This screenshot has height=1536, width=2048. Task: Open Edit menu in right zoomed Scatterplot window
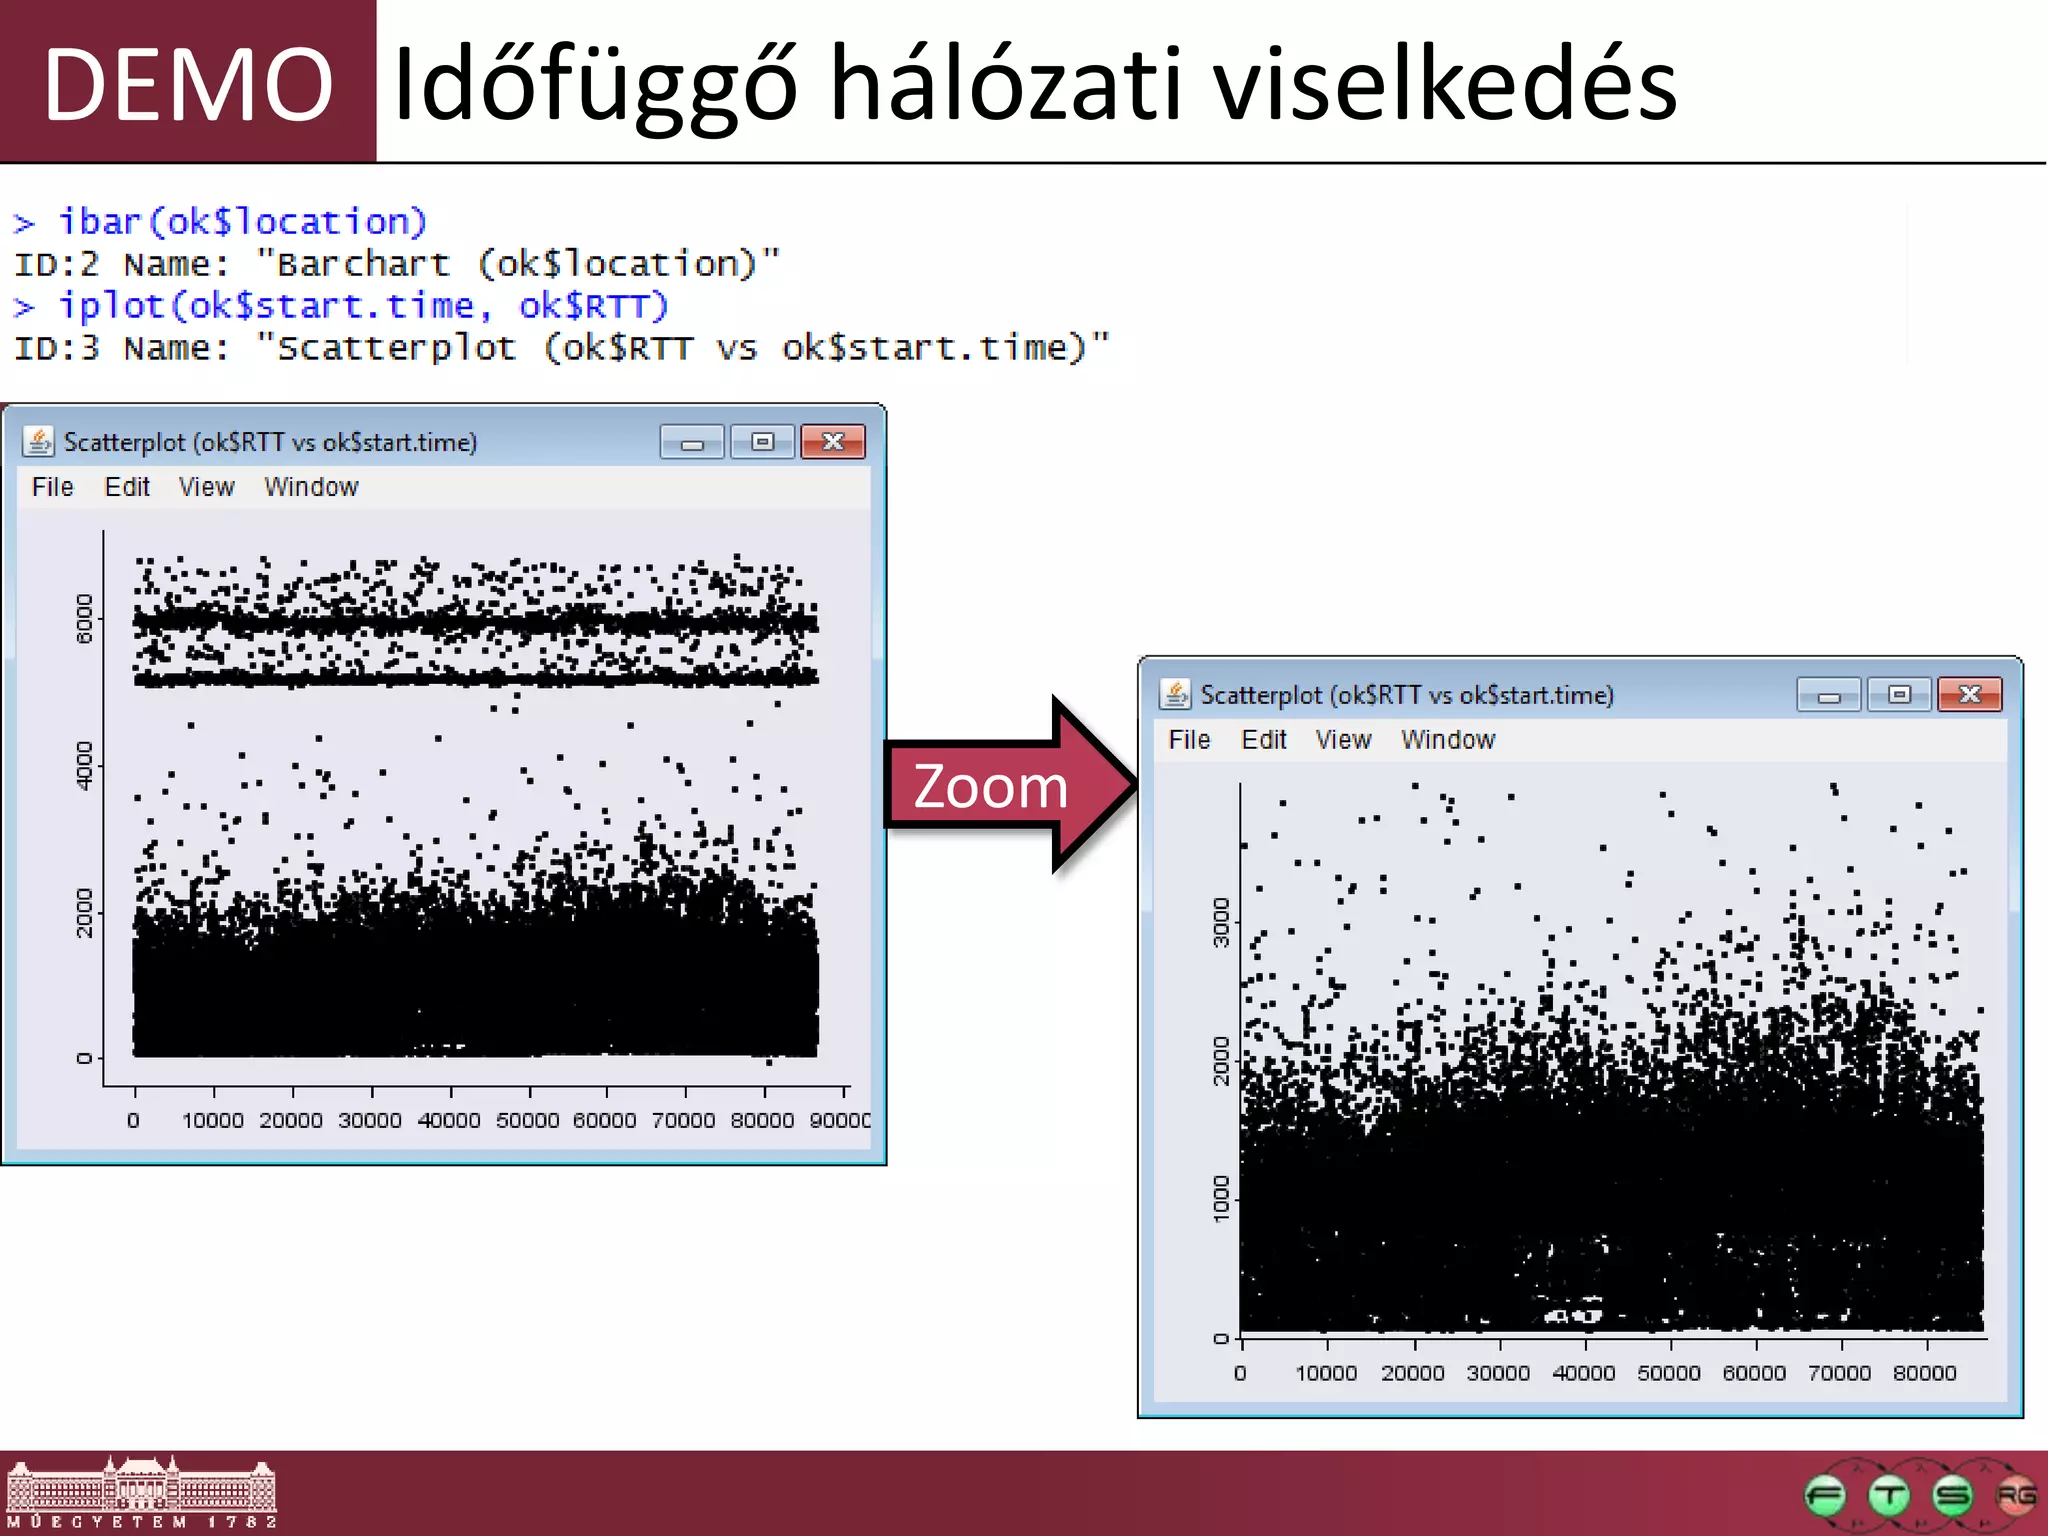click(1264, 740)
